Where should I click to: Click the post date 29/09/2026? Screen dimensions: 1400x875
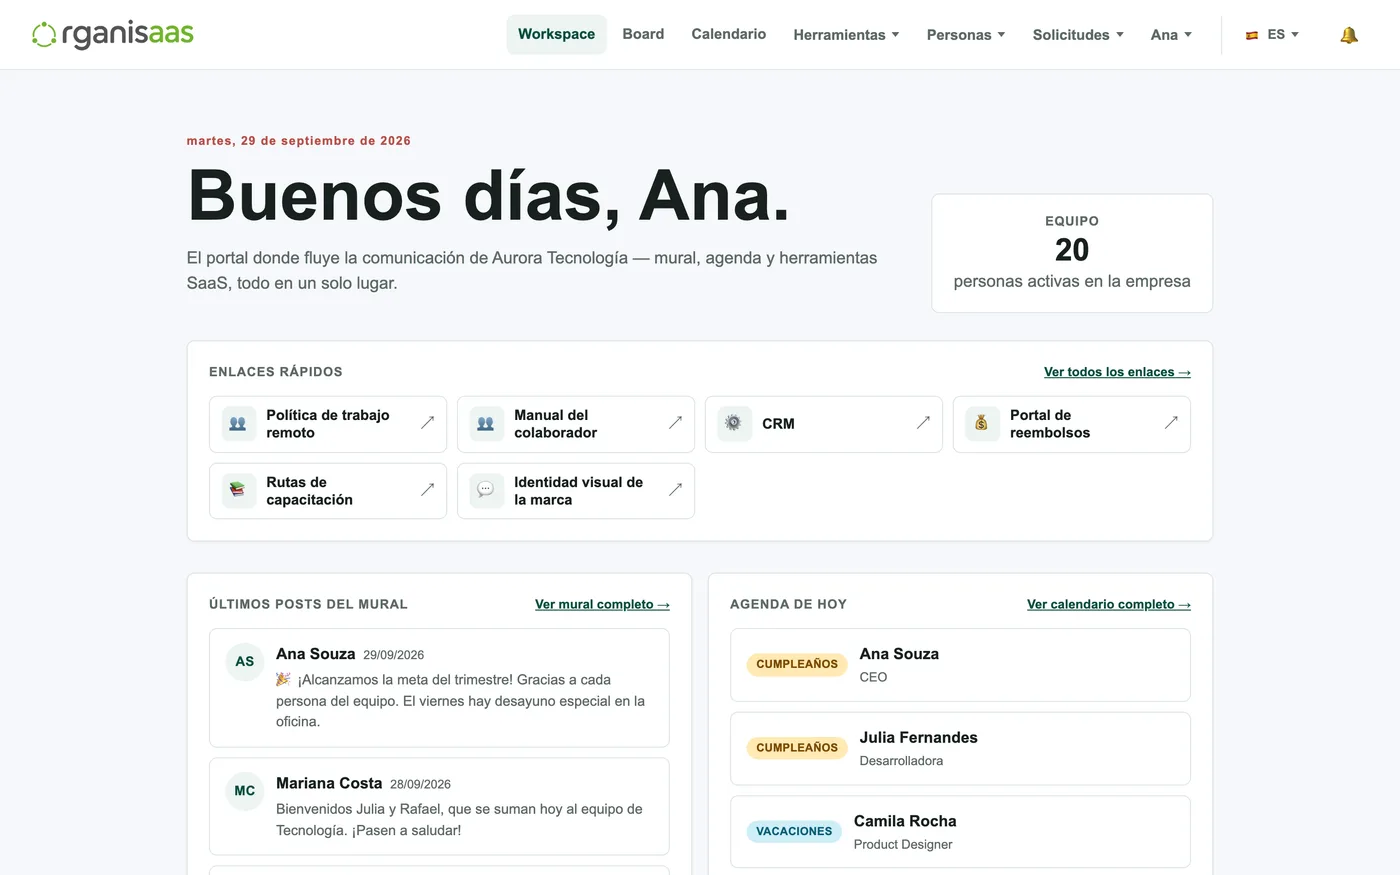(393, 655)
